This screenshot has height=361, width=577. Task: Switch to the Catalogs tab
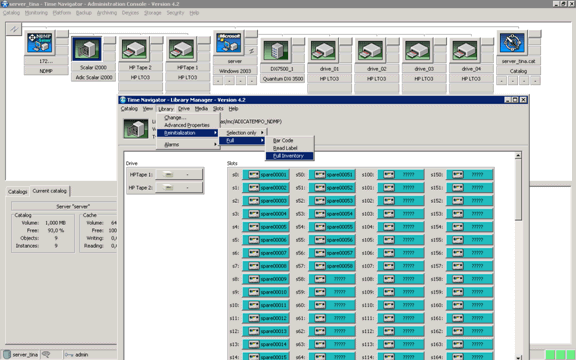(18, 192)
